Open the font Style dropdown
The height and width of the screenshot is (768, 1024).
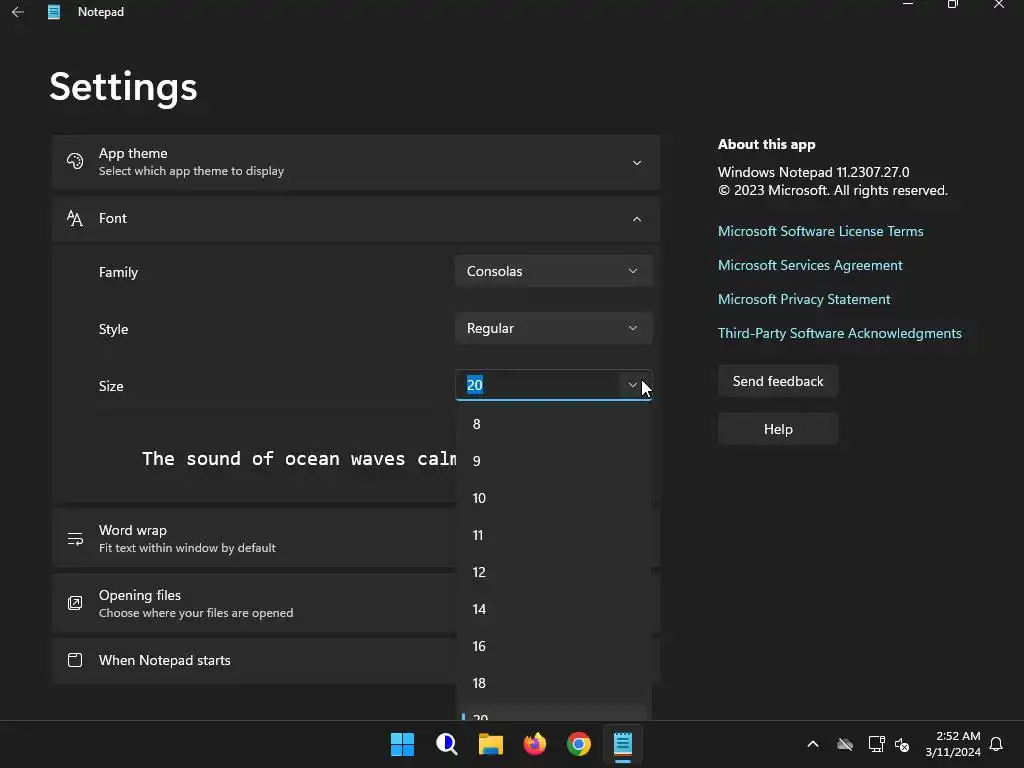pos(553,328)
